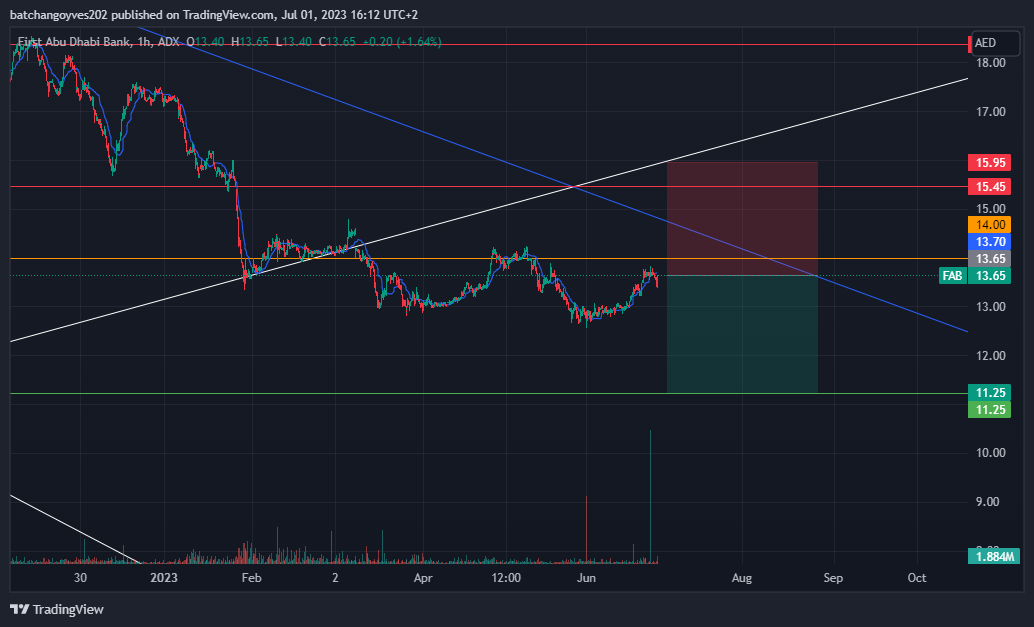Click the AED currency selector
Image resolution: width=1034 pixels, height=627 pixels.
coord(995,43)
